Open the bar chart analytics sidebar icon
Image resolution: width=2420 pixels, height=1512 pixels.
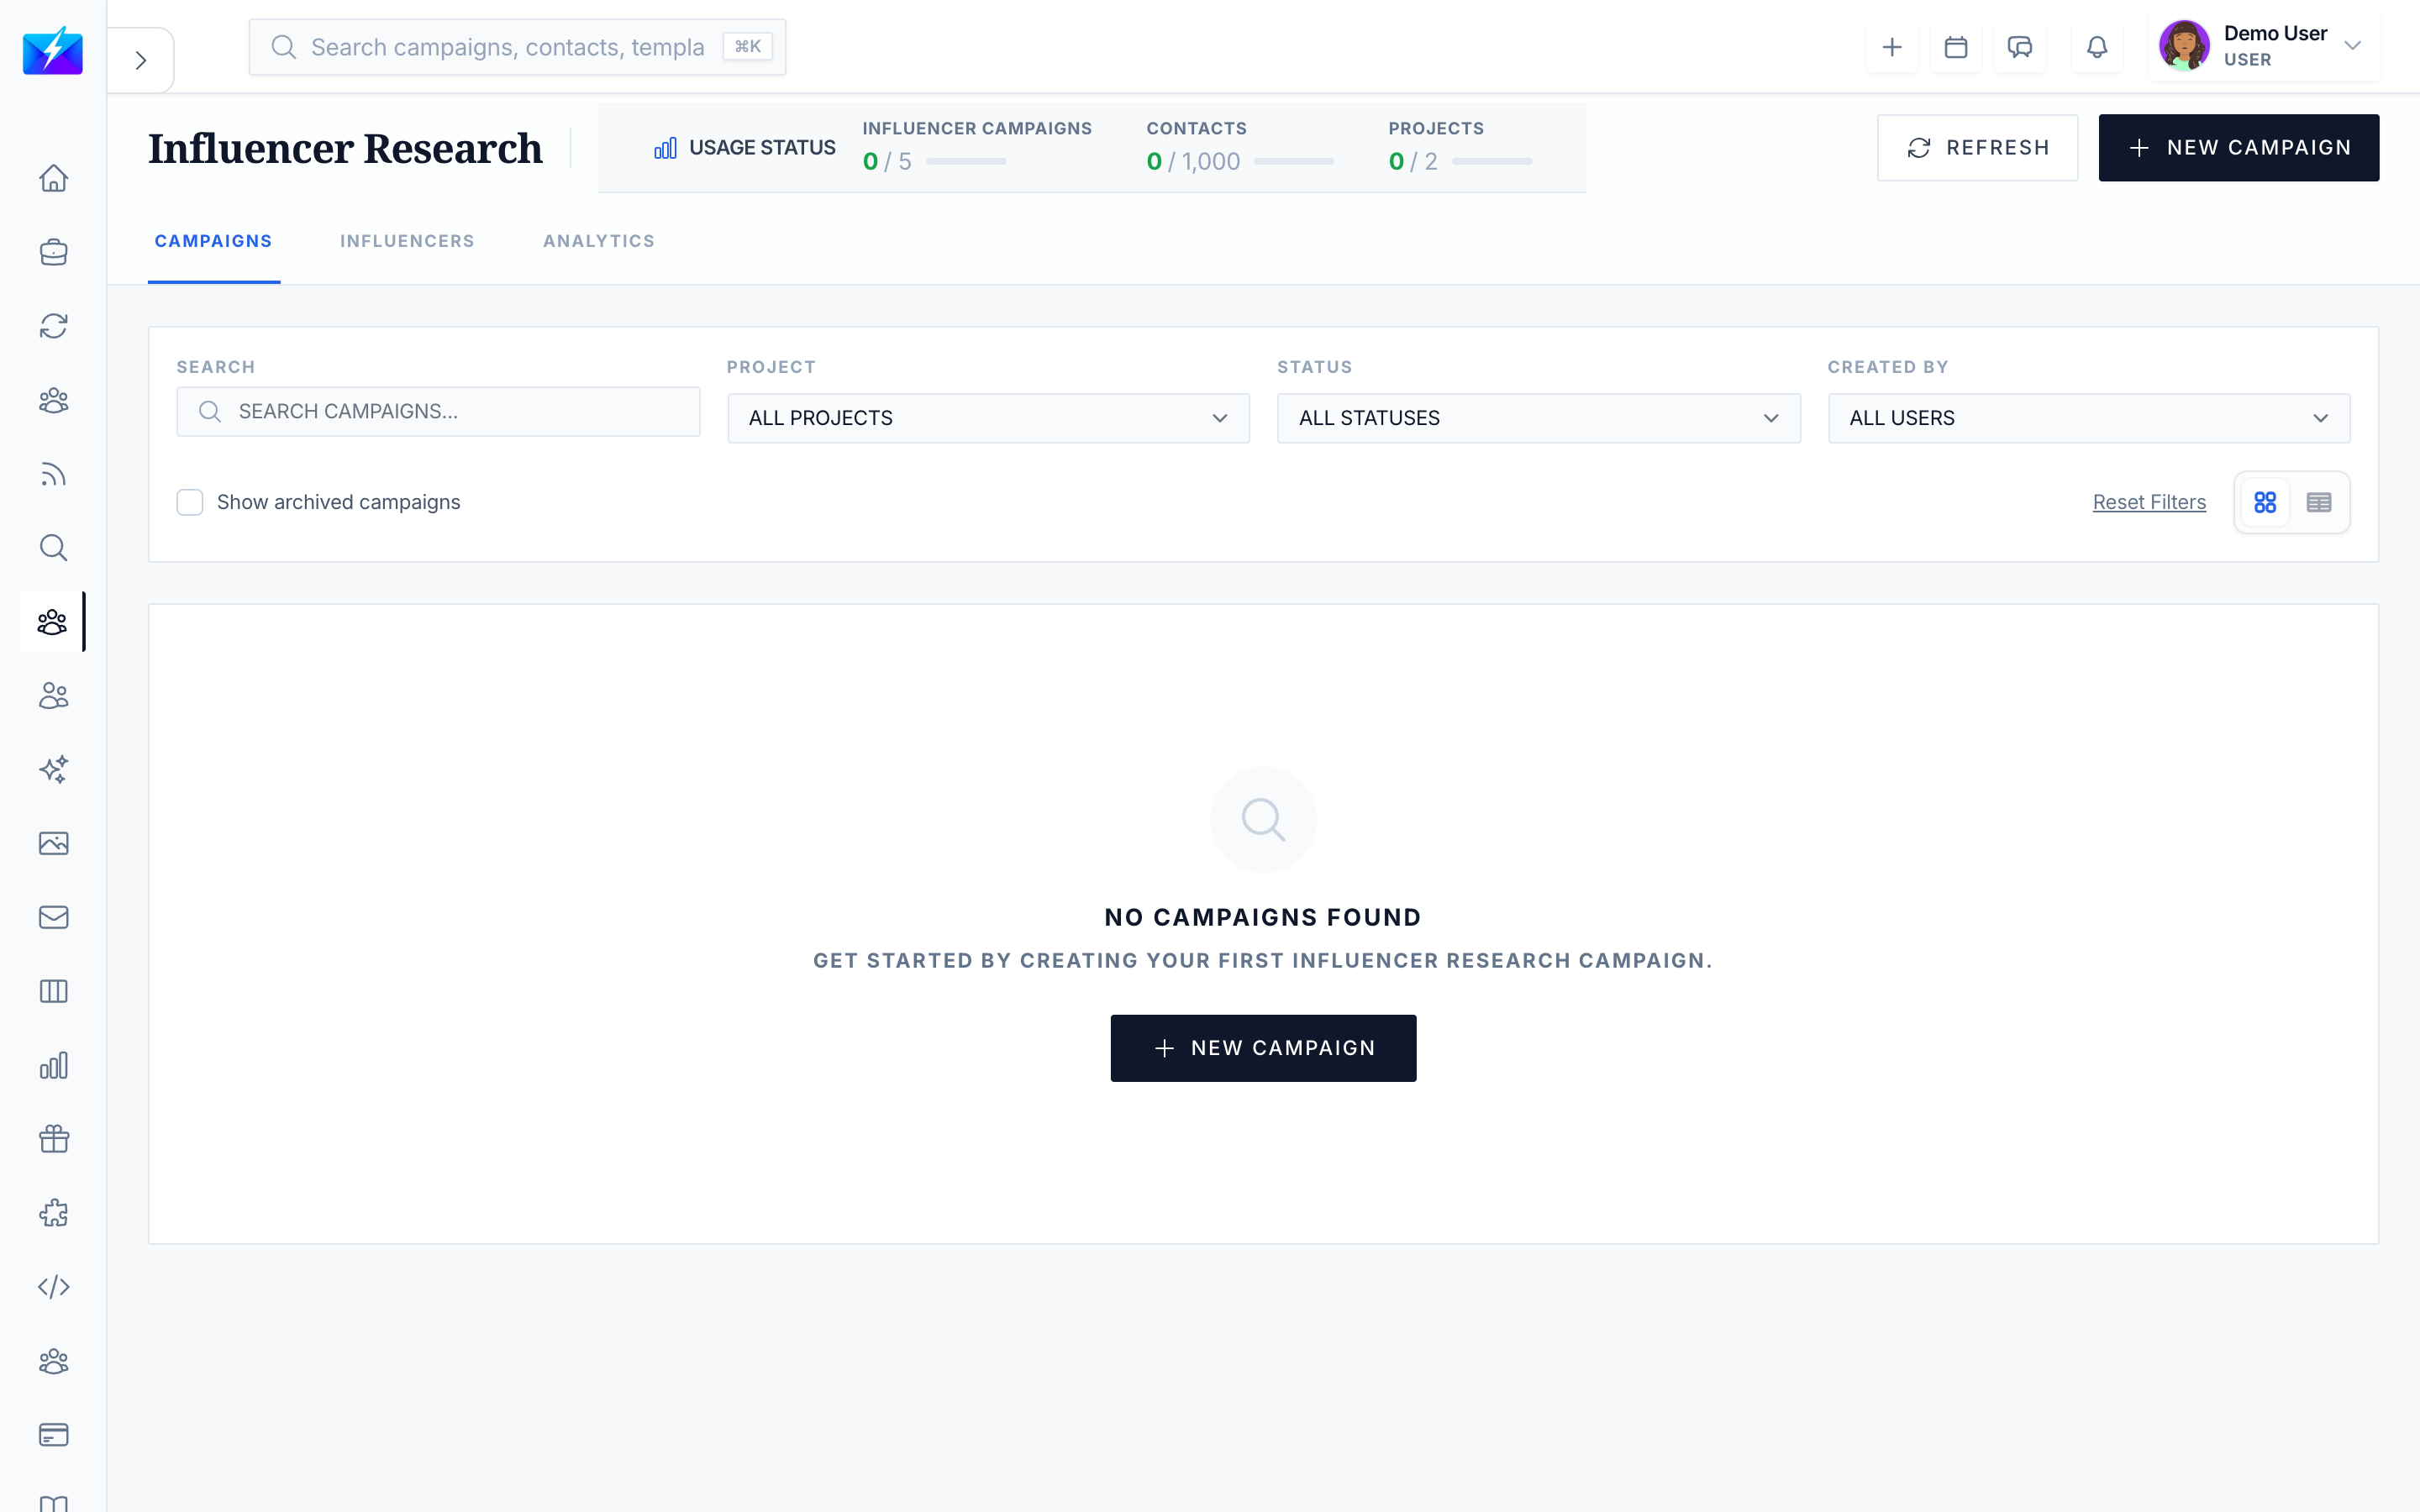click(x=53, y=1065)
